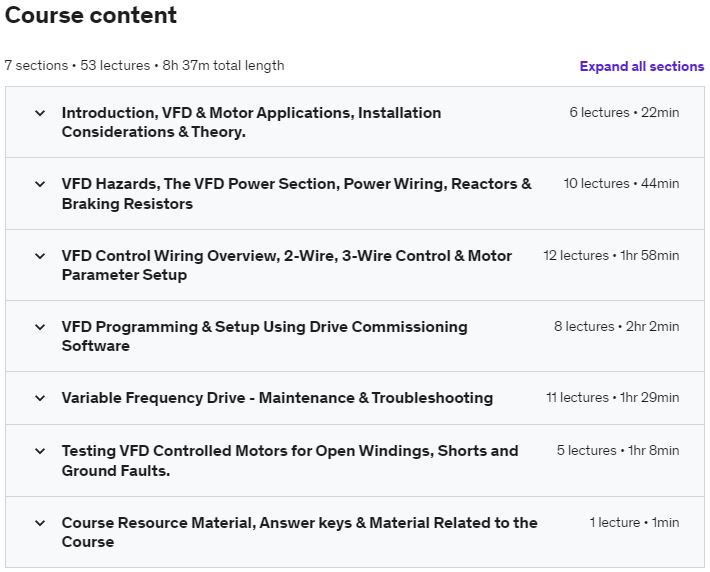This screenshot has height=572, width=710.
Task: Open the Introduction, VFD & Motor Applications title
Action: point(251,122)
